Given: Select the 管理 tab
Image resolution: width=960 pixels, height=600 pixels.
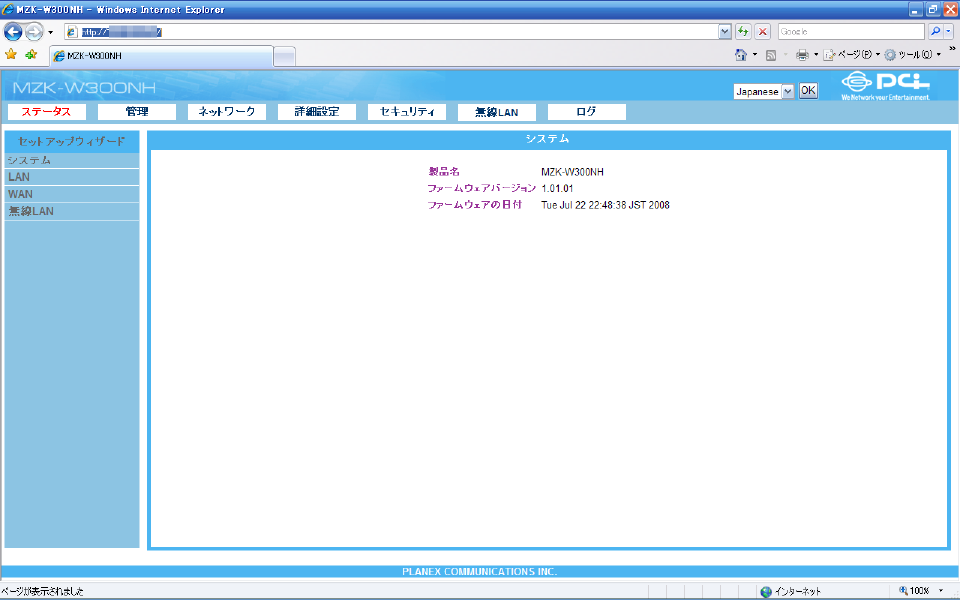Looking at the screenshot, I should (x=137, y=112).
